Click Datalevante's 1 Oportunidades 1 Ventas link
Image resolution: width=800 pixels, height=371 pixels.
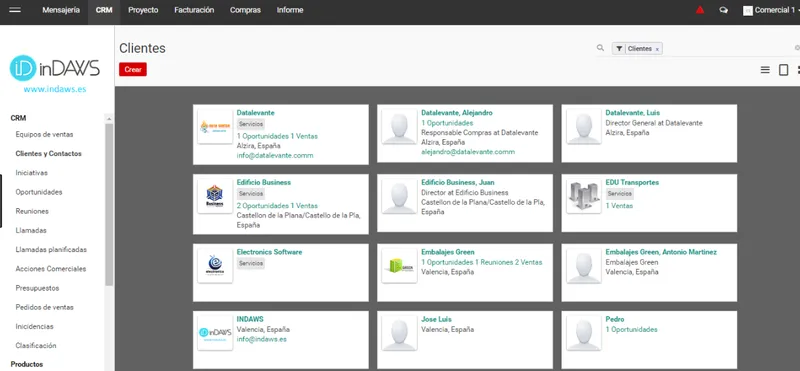[277, 136]
